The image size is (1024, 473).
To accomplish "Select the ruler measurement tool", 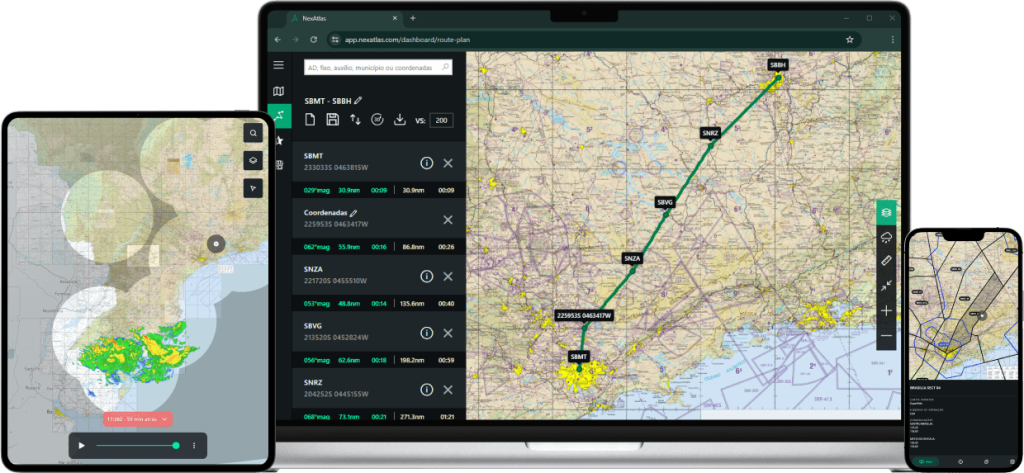I will [886, 261].
